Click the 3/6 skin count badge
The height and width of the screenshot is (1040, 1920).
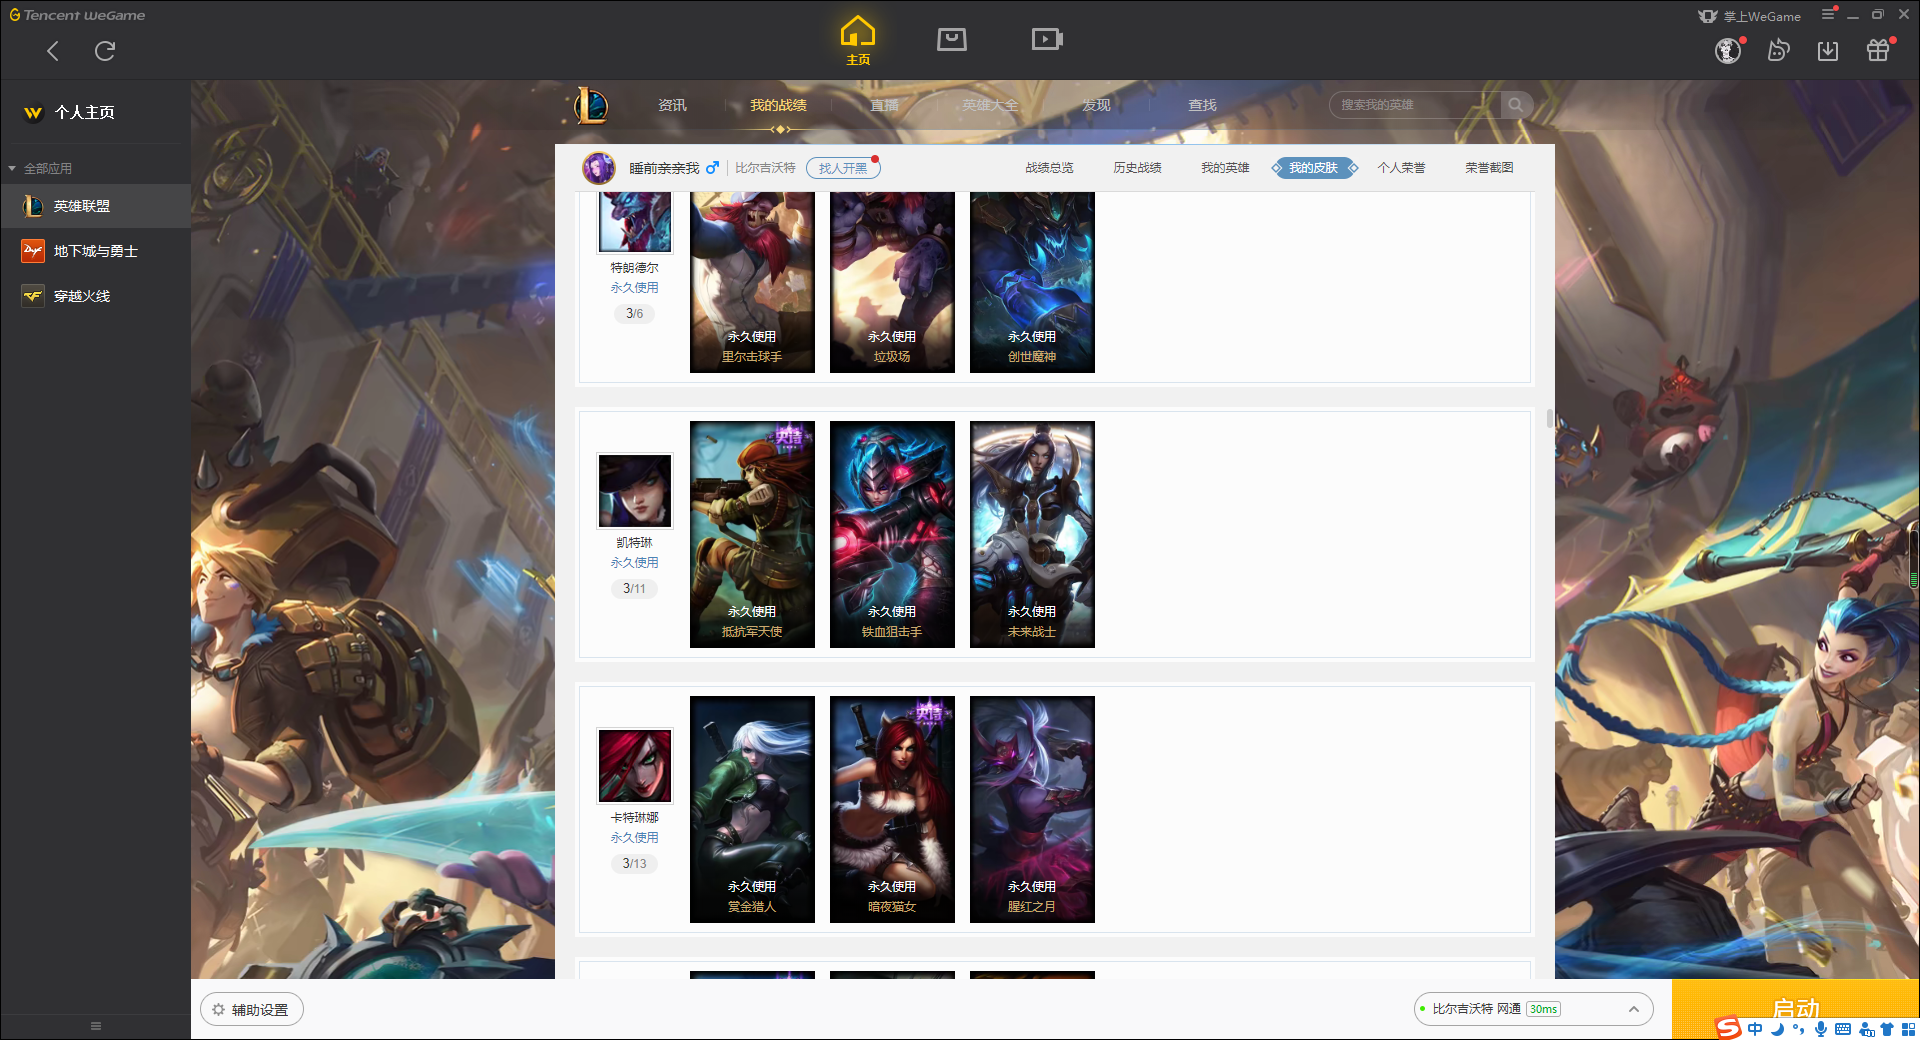click(x=634, y=314)
